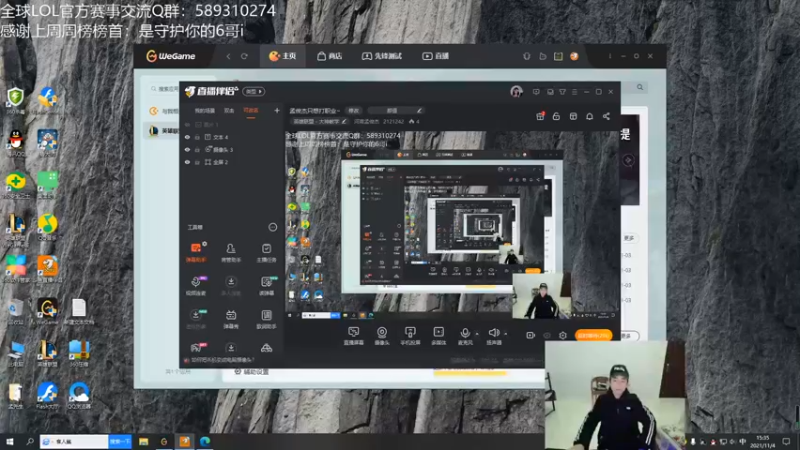Expand microphone options arrow

click(x=477, y=333)
